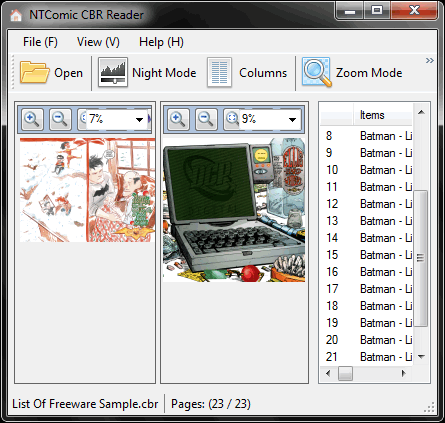Click the NTComic house icon in title bar
This screenshot has width=445, height=423.
pyautogui.click(x=16, y=15)
